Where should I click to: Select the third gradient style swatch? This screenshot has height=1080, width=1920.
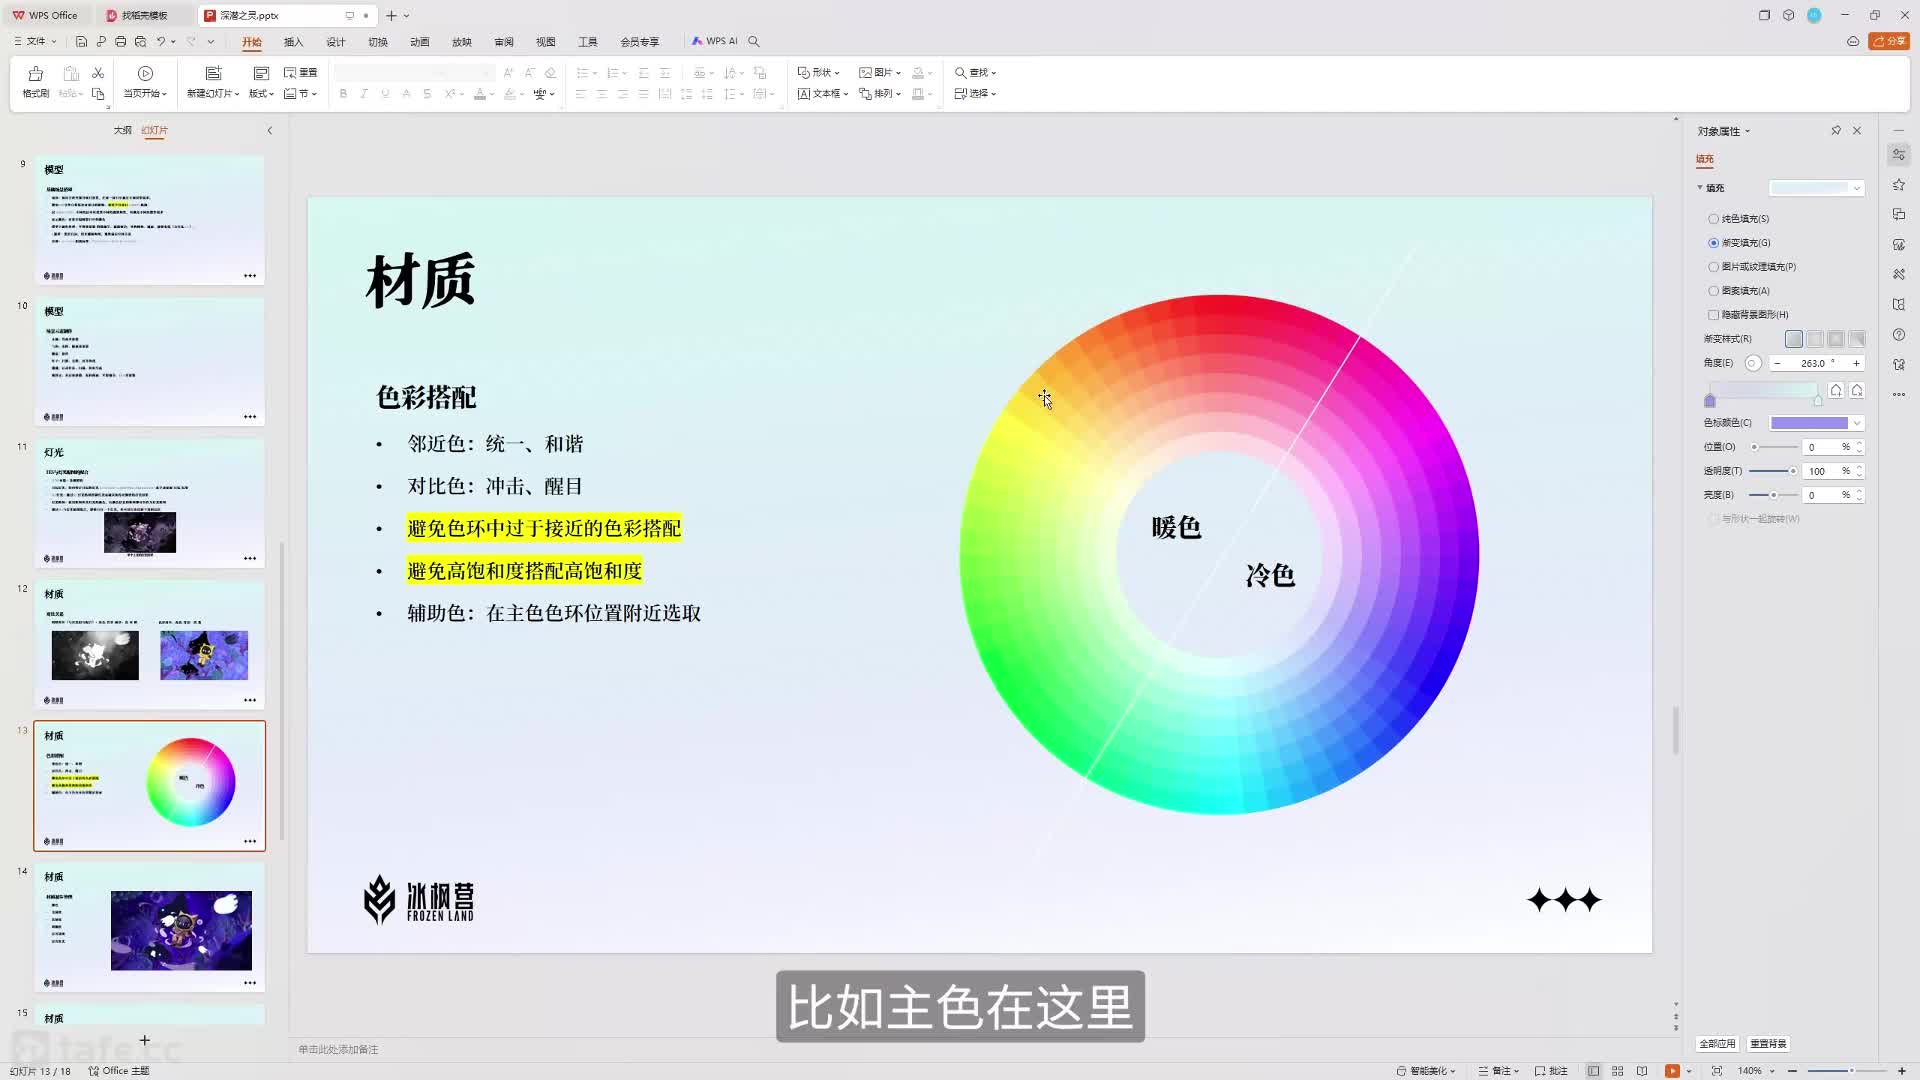[x=1836, y=339]
